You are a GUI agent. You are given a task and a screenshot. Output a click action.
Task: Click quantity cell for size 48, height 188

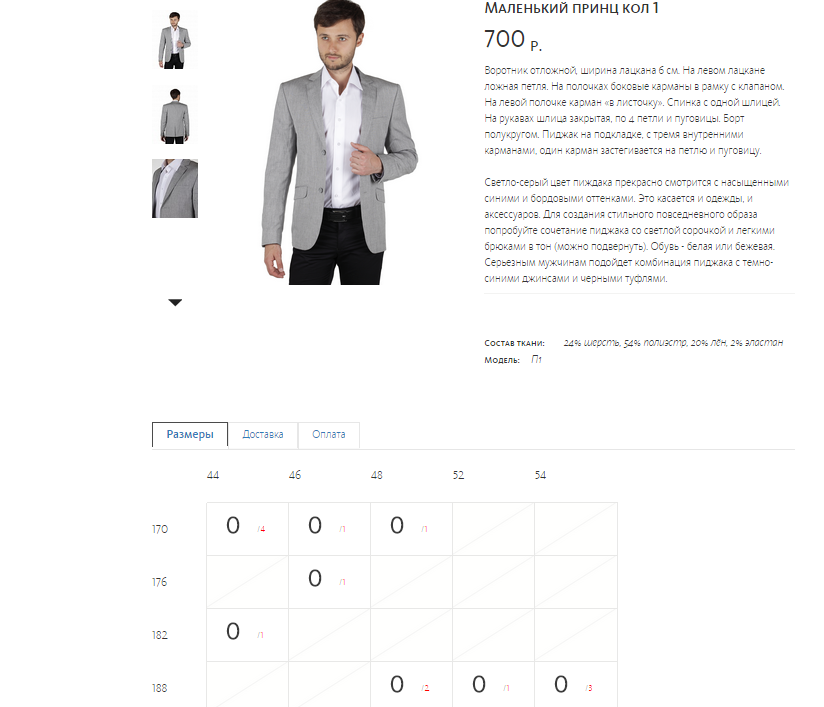(411, 685)
